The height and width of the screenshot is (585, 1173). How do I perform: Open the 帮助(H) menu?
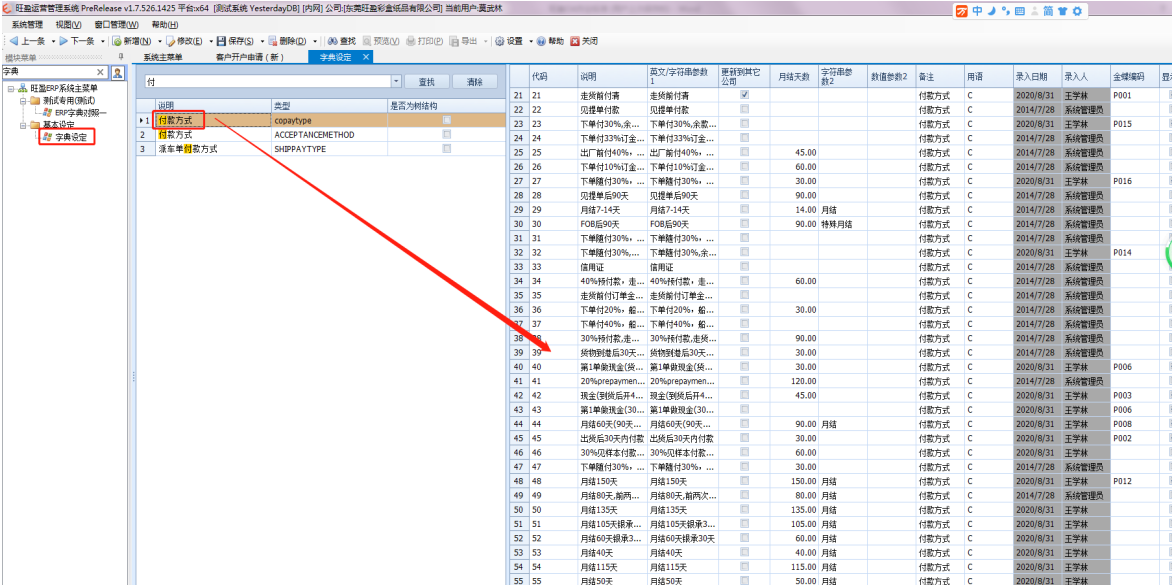point(165,25)
